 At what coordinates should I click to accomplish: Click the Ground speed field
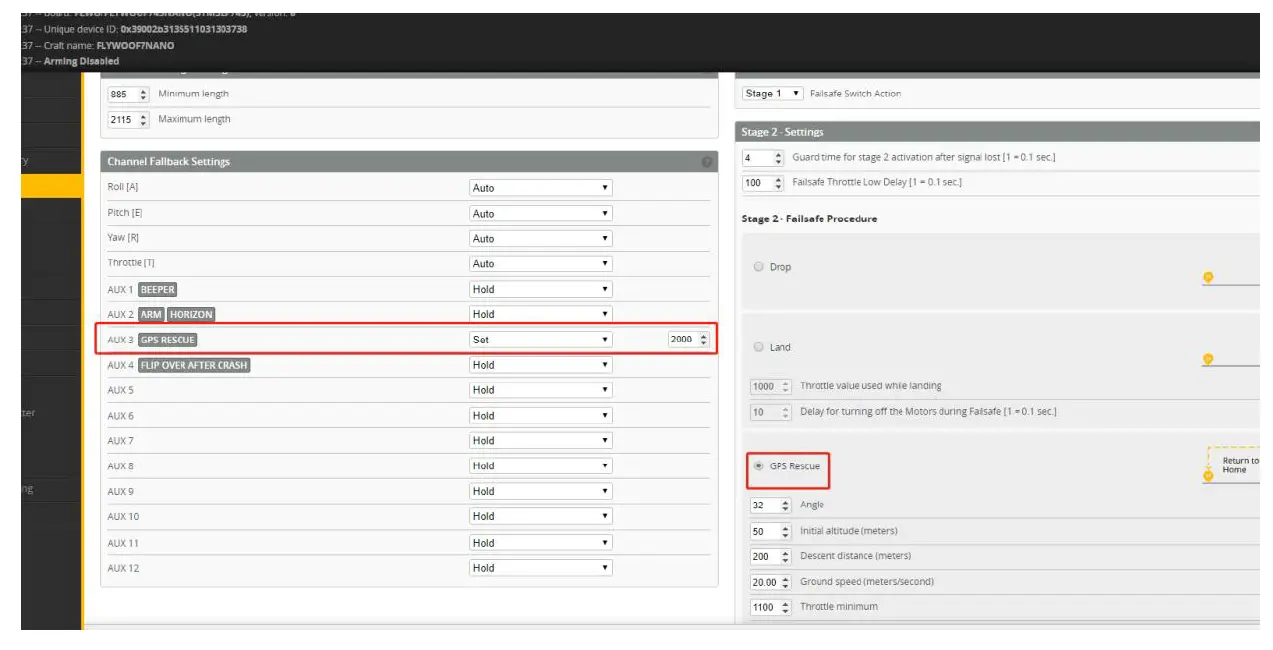770,581
